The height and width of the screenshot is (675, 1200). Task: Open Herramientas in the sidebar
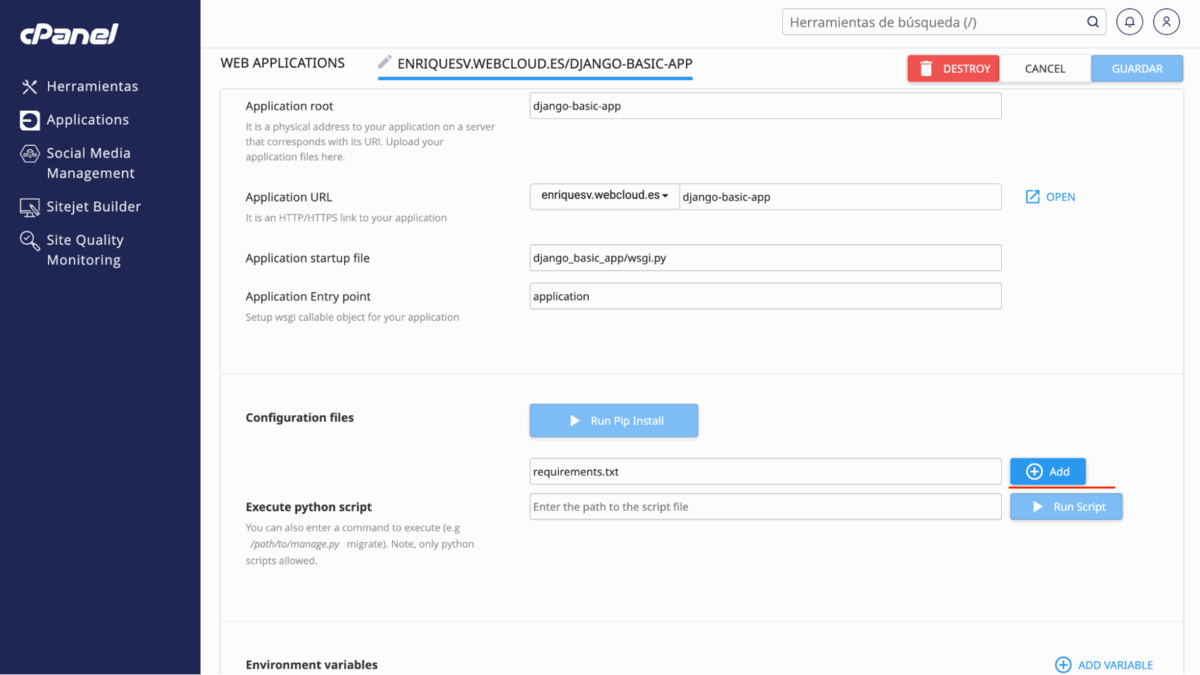click(x=92, y=86)
